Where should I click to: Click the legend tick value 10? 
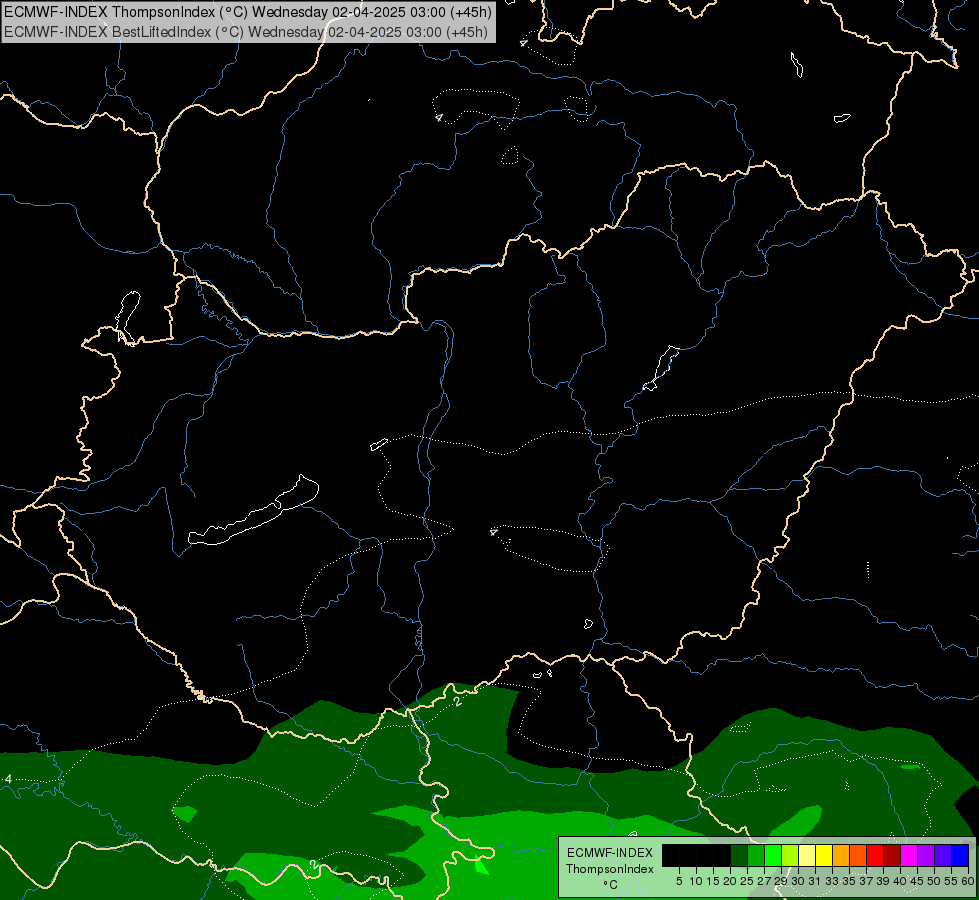tap(696, 881)
